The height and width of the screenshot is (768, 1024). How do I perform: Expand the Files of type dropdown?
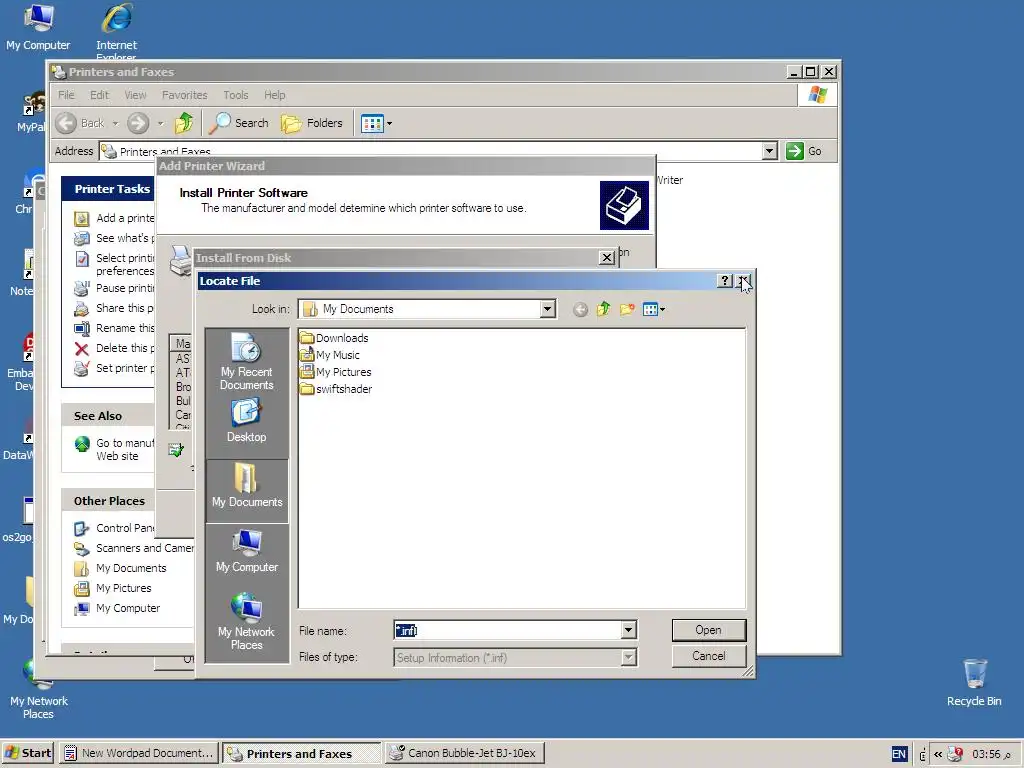(628, 658)
